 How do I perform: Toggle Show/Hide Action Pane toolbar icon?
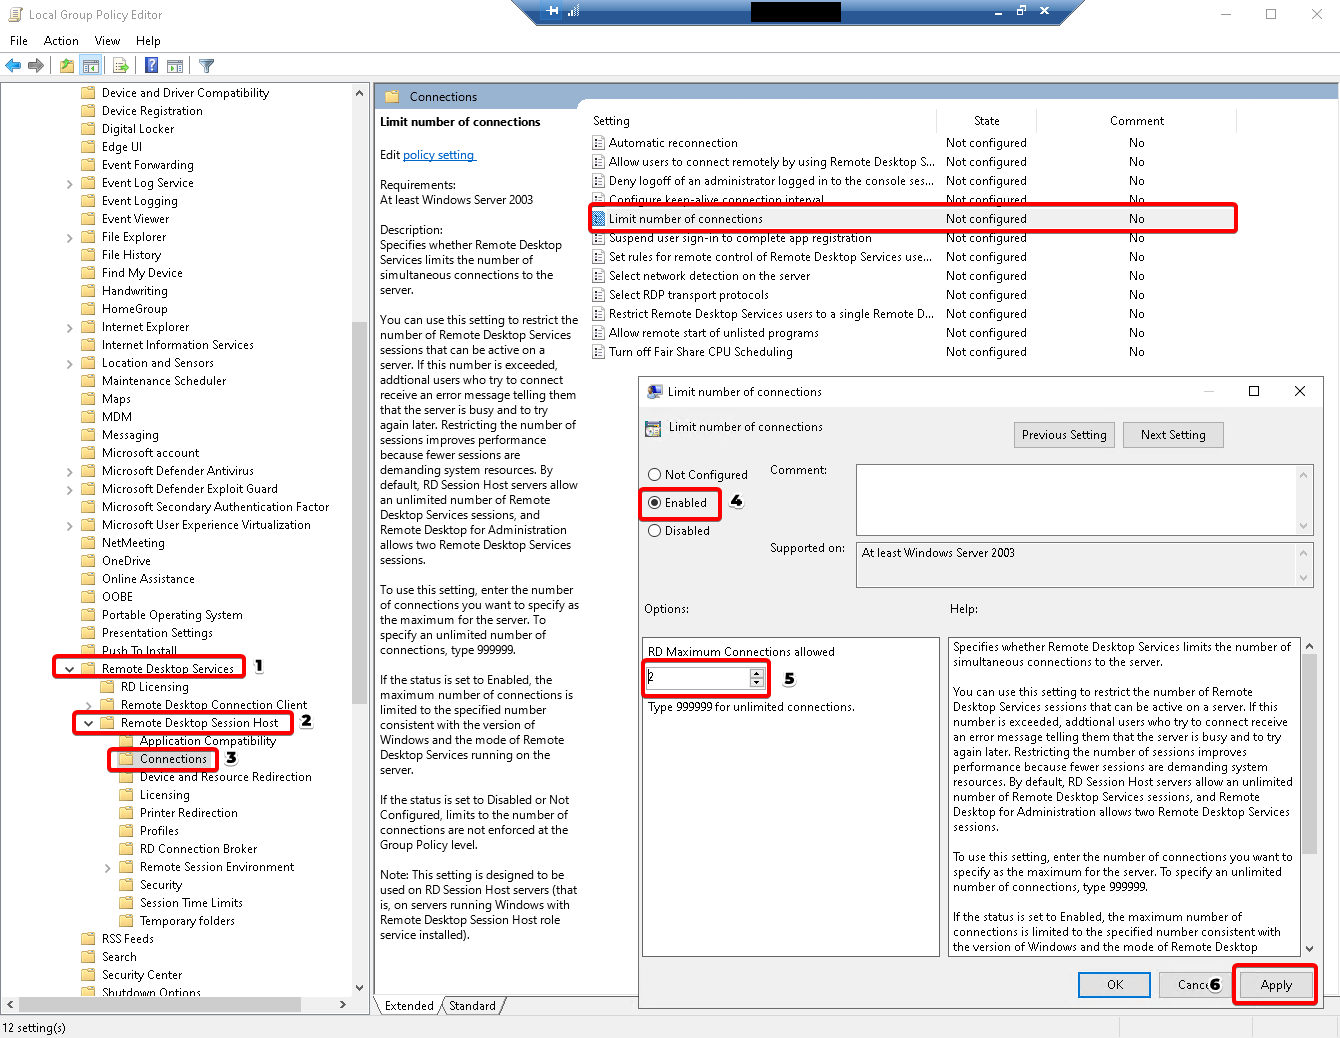pyautogui.click(x=175, y=66)
